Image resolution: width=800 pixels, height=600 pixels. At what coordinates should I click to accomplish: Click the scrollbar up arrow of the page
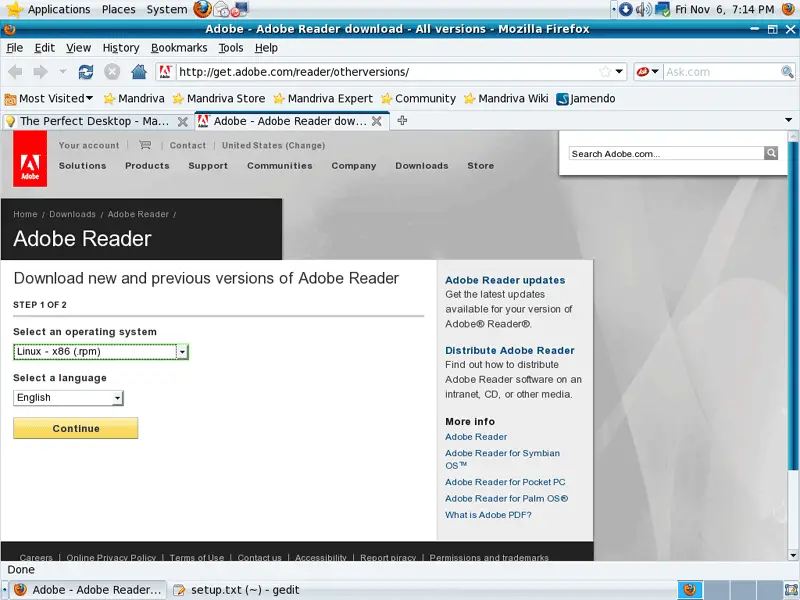pos(793,136)
